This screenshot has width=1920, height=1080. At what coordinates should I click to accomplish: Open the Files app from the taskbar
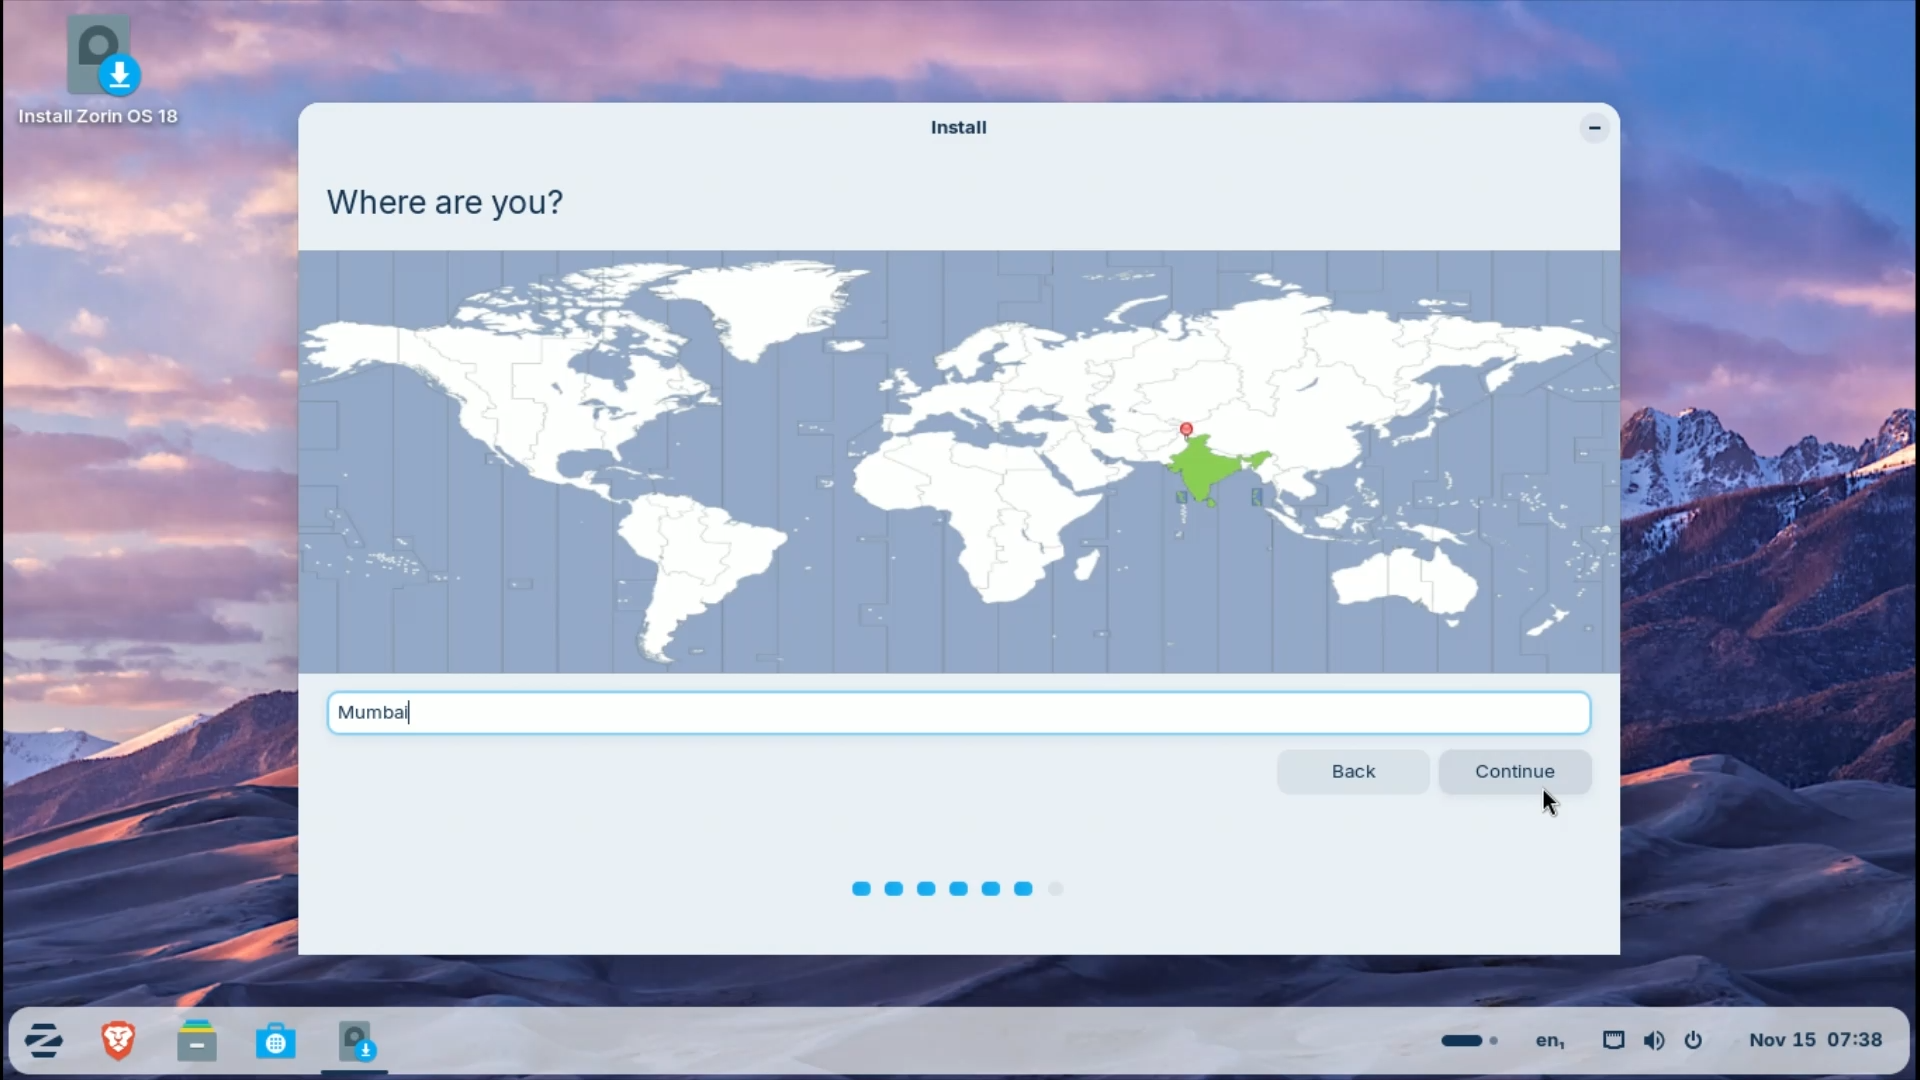(197, 1040)
